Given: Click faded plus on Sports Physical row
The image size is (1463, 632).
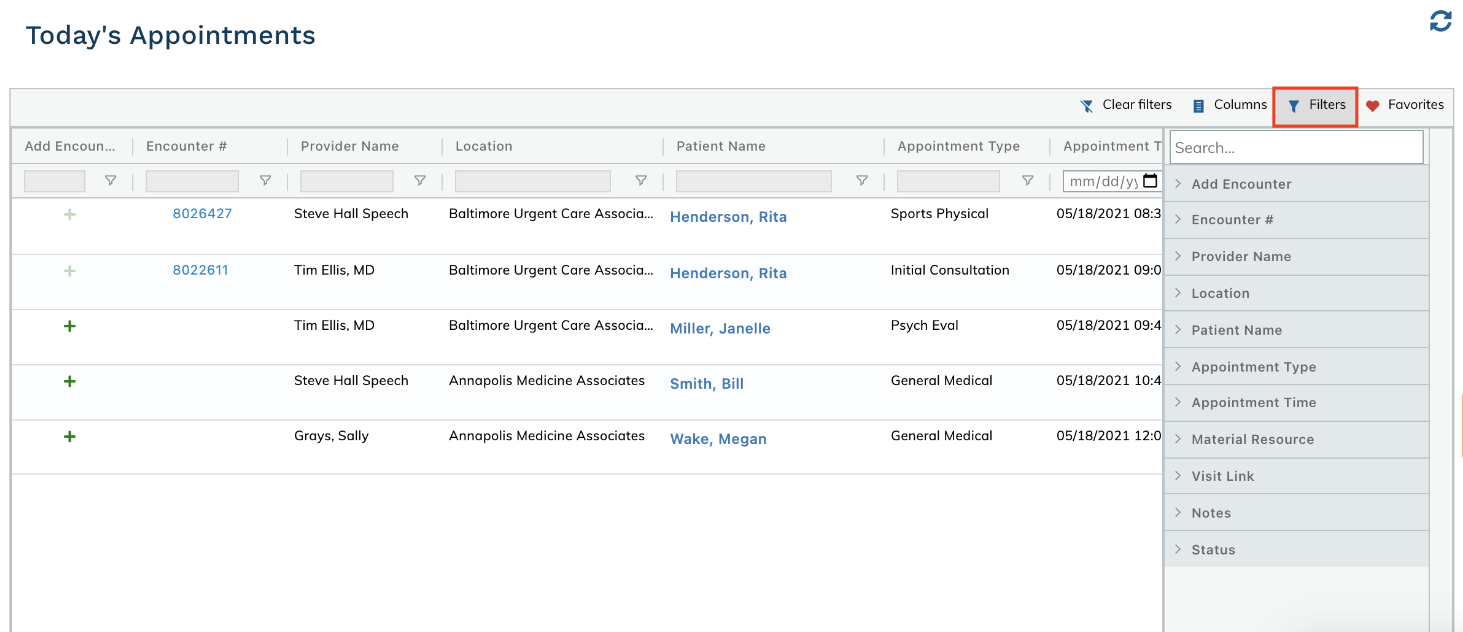Looking at the screenshot, I should click(x=70, y=214).
